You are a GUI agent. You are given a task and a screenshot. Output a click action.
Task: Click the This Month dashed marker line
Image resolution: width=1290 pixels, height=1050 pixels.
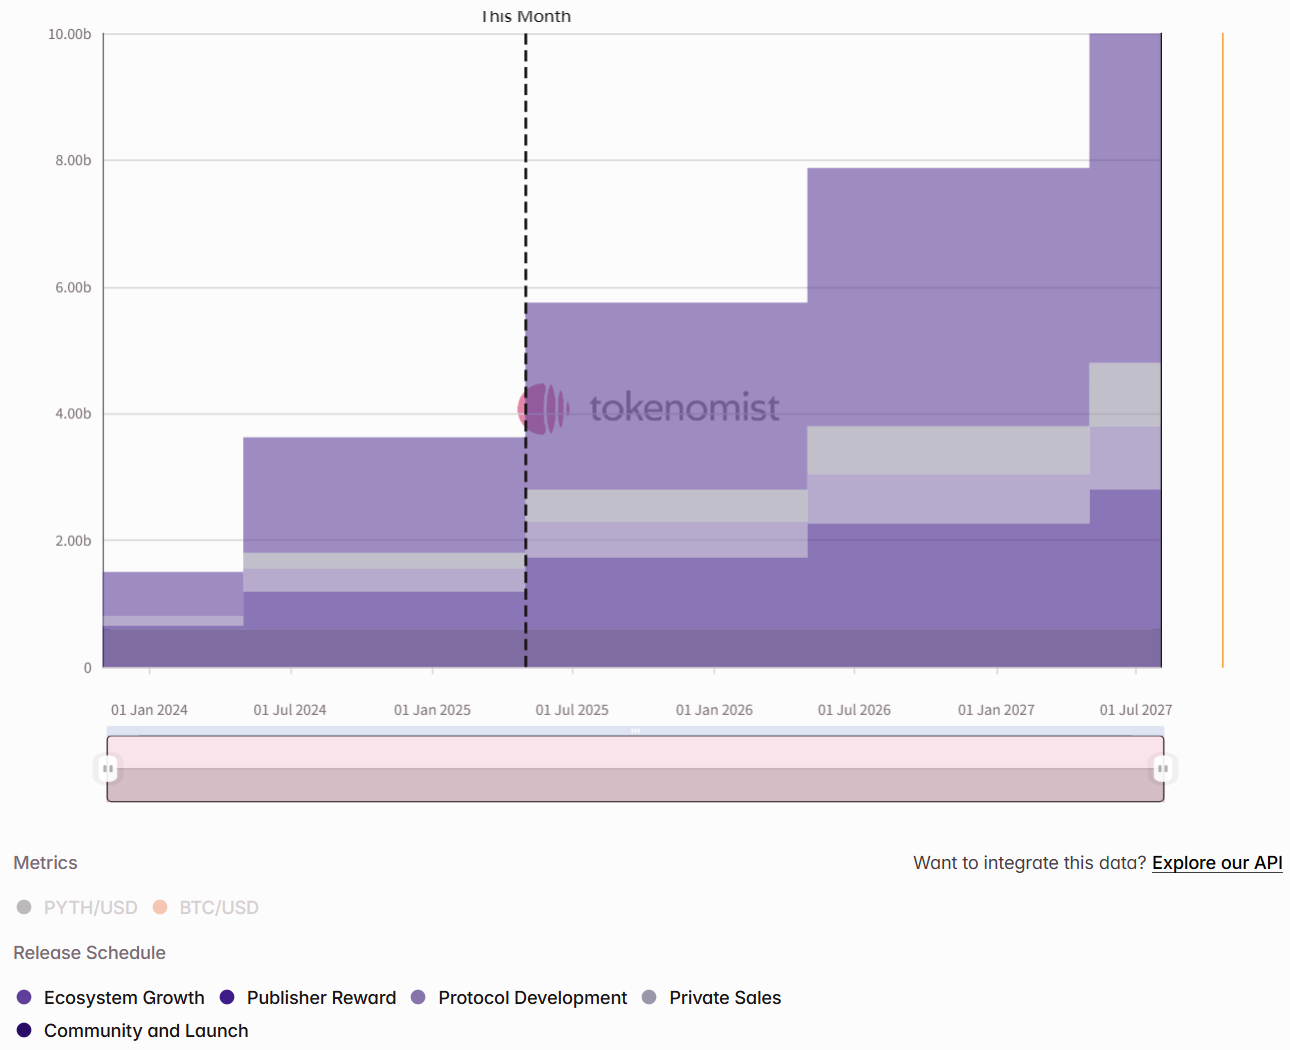point(526,200)
